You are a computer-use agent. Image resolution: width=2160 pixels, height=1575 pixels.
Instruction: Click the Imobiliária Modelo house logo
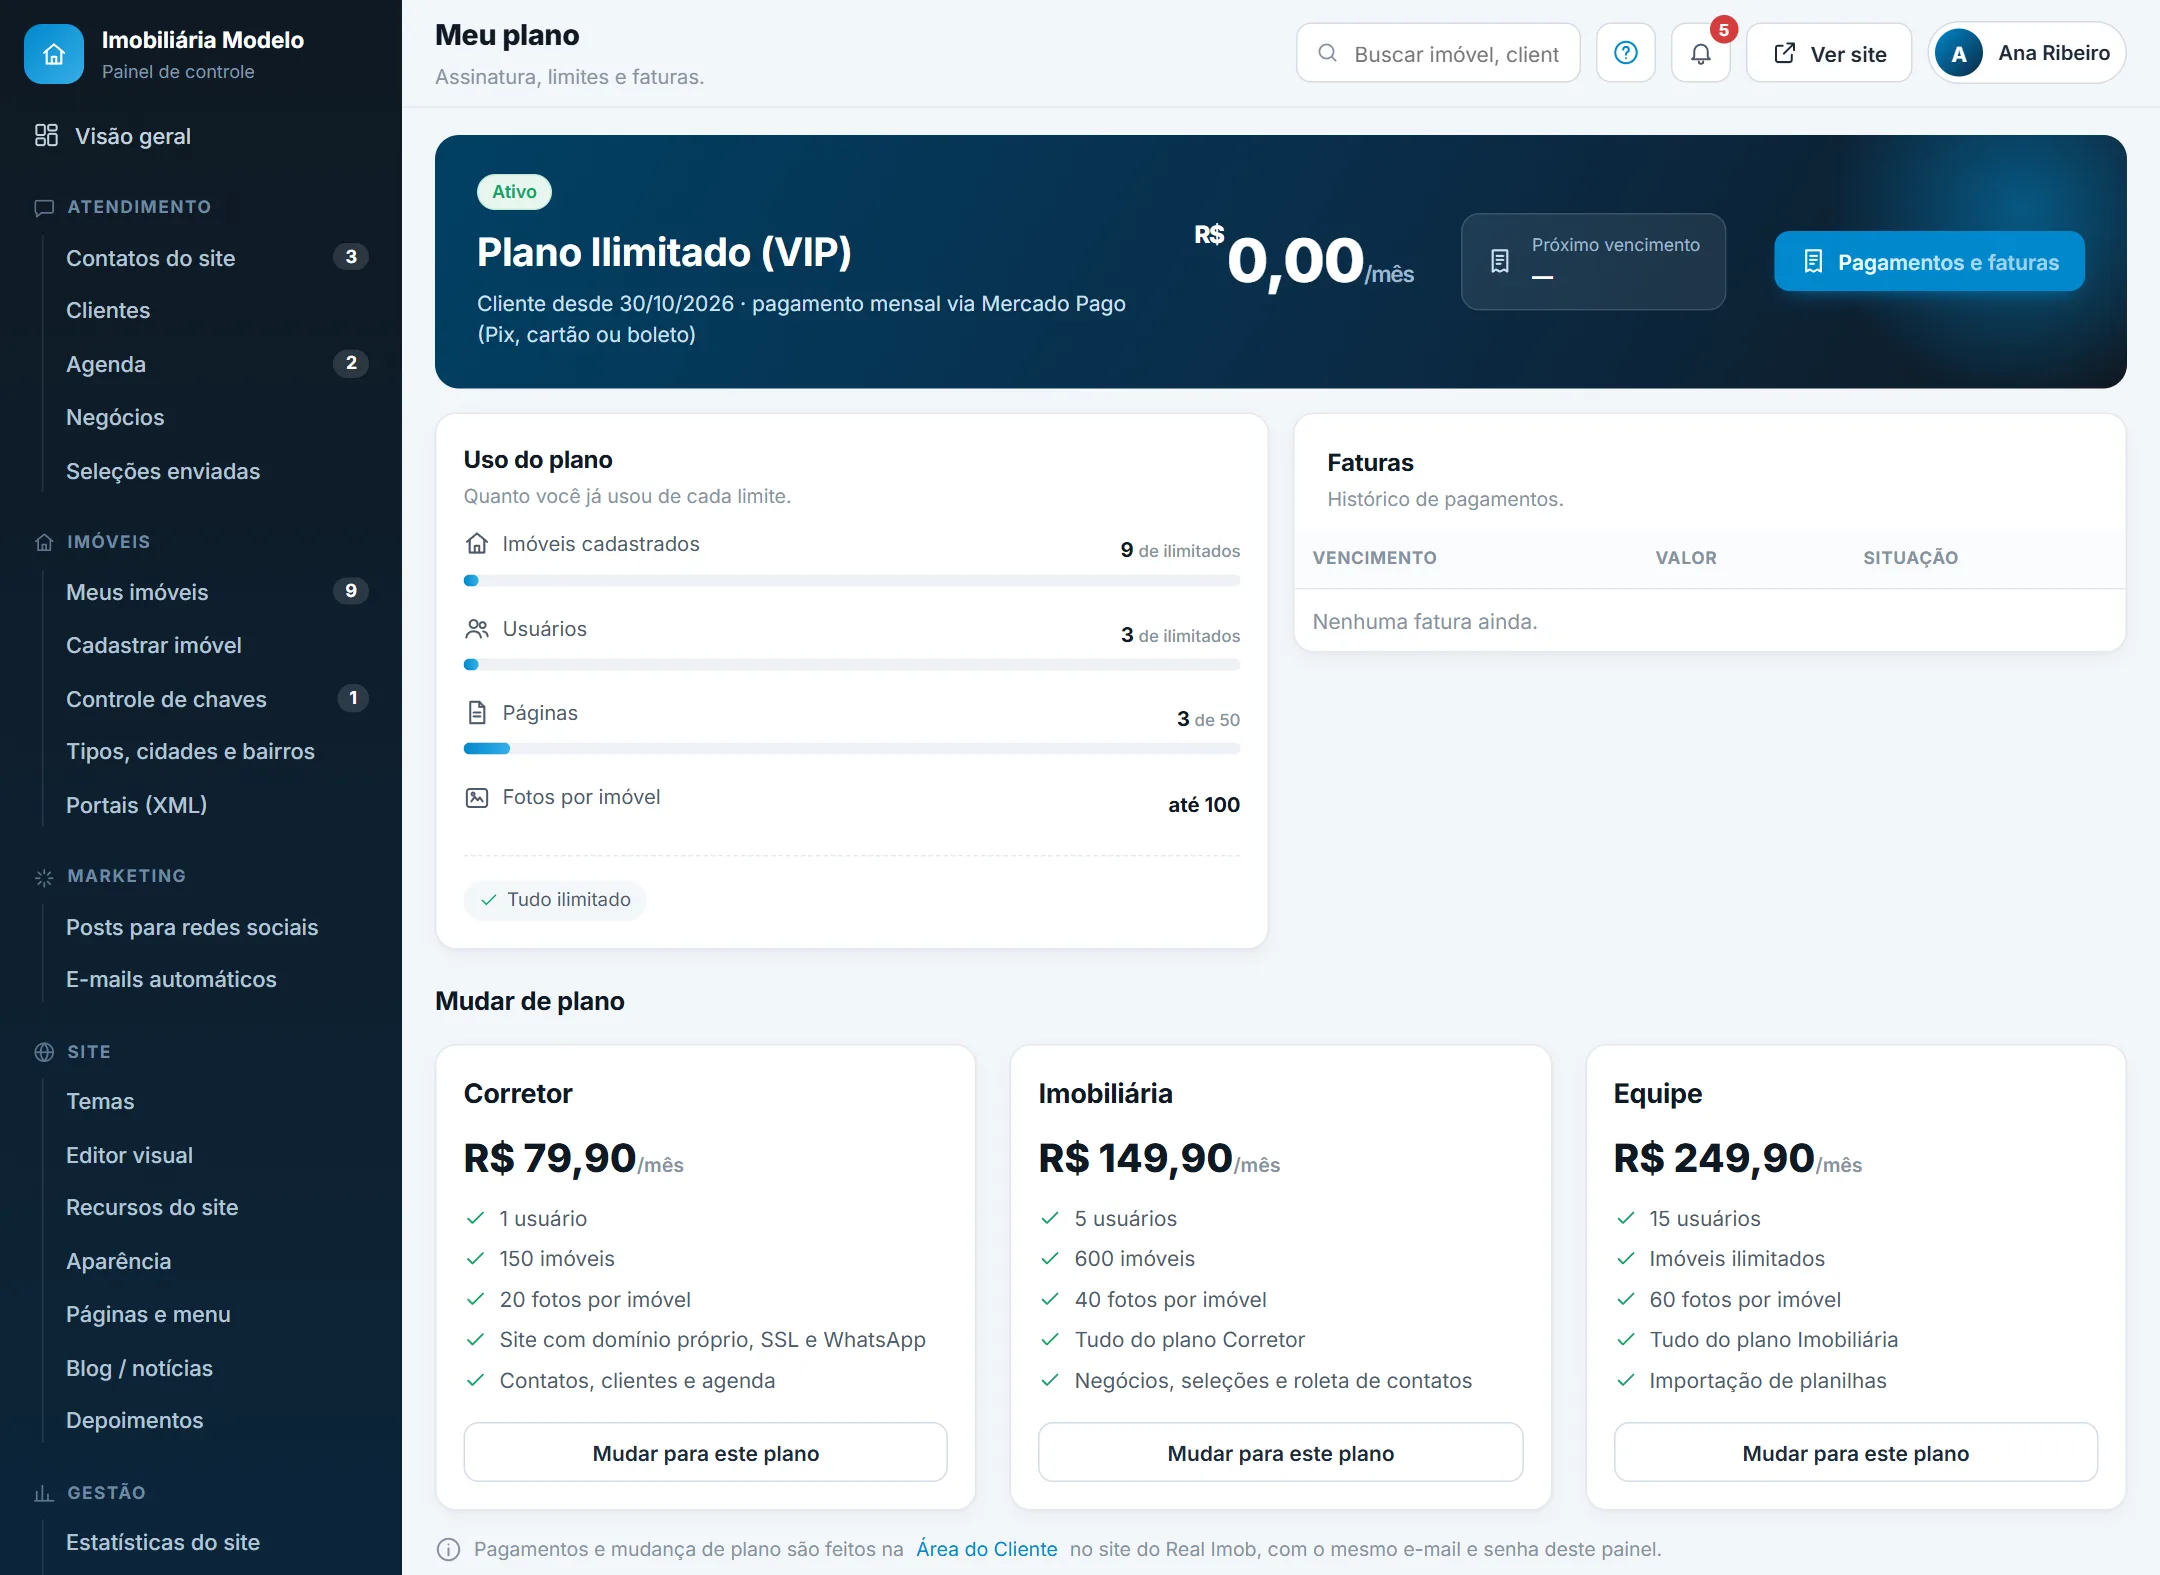(x=54, y=54)
